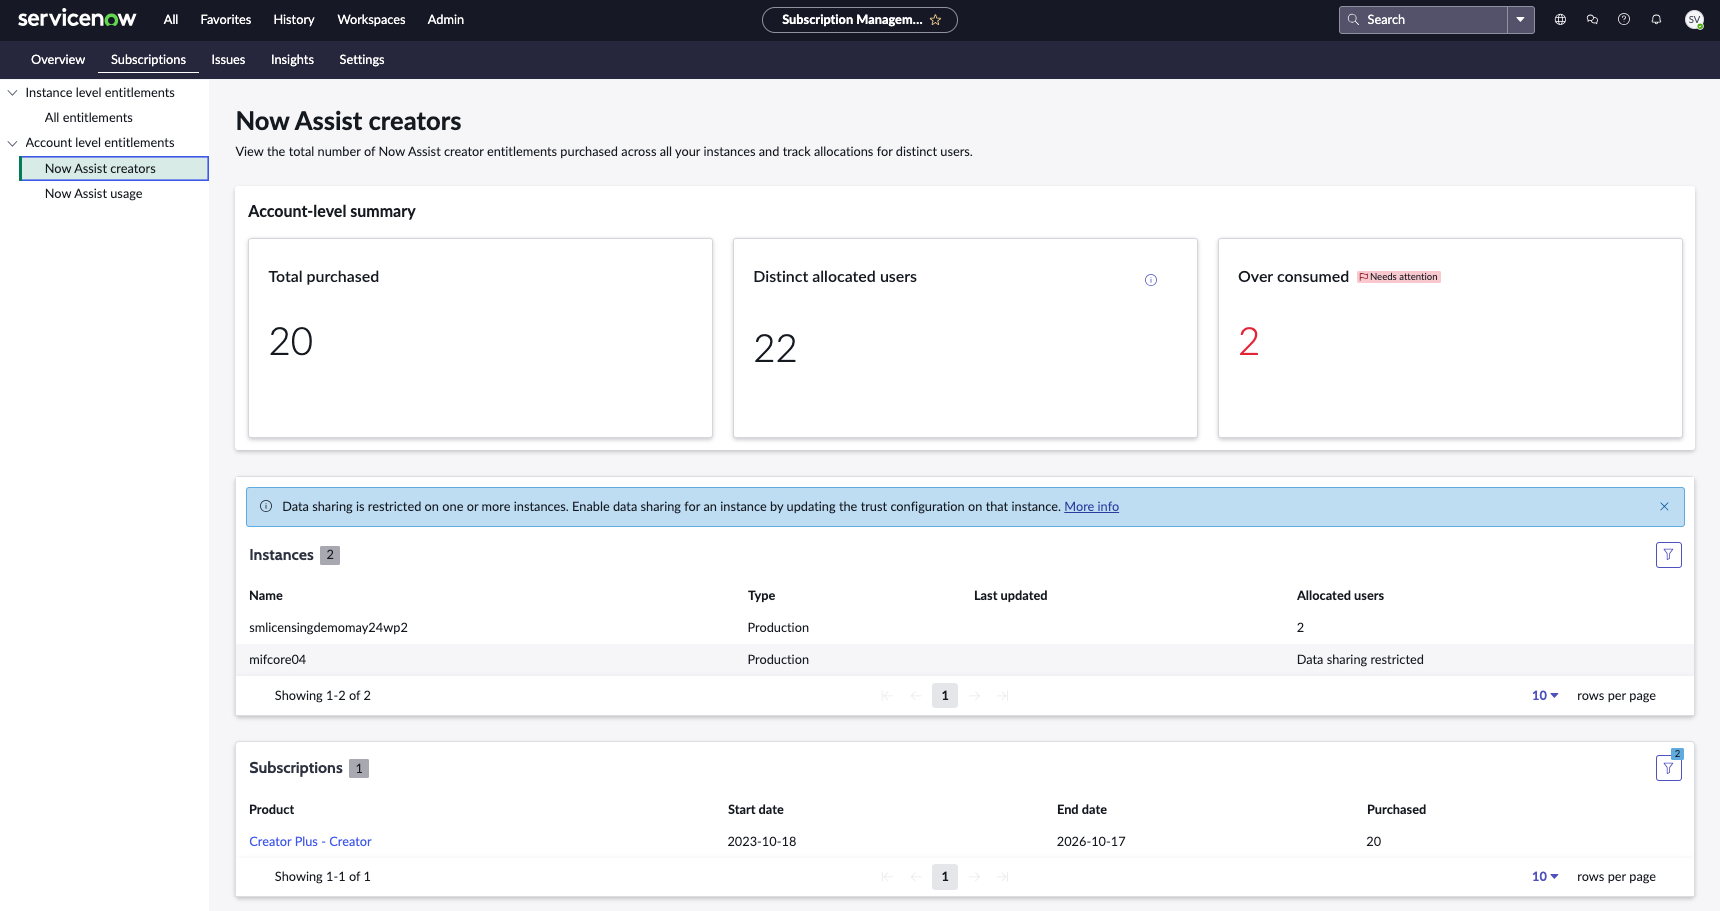Open the All menu
This screenshot has height=911, width=1720.
point(171,19)
